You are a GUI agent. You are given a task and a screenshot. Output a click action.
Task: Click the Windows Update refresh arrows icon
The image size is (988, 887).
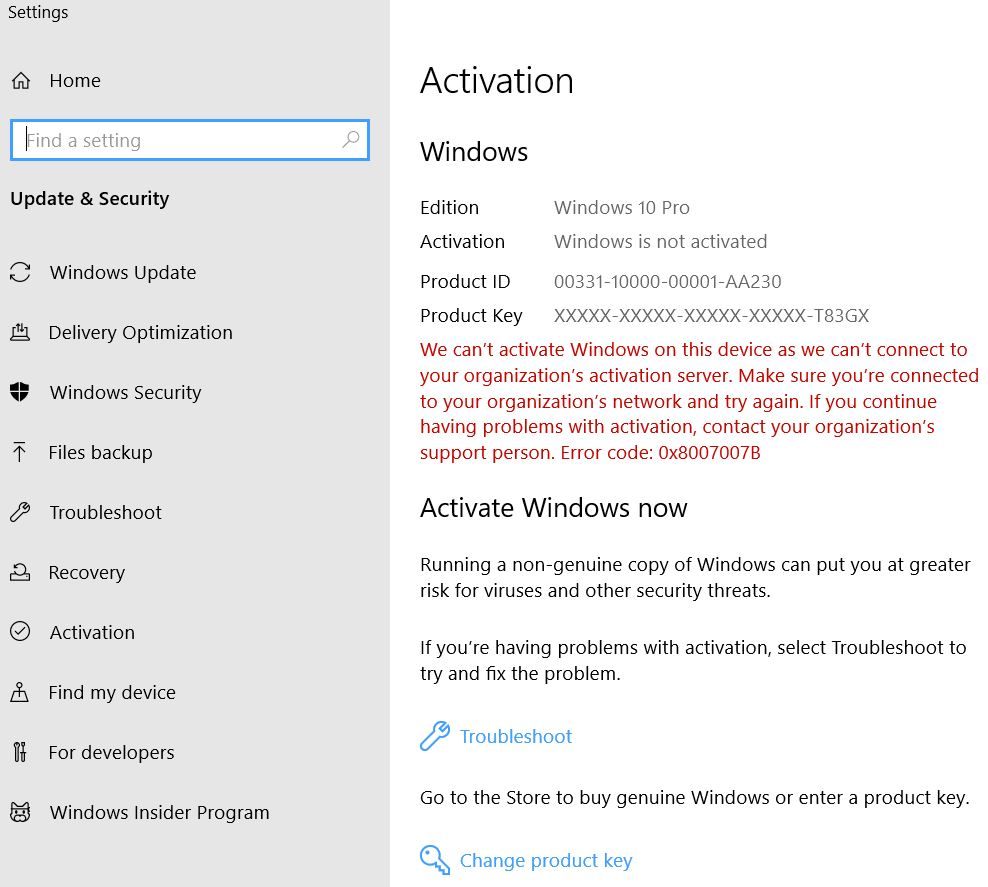click(x=20, y=272)
